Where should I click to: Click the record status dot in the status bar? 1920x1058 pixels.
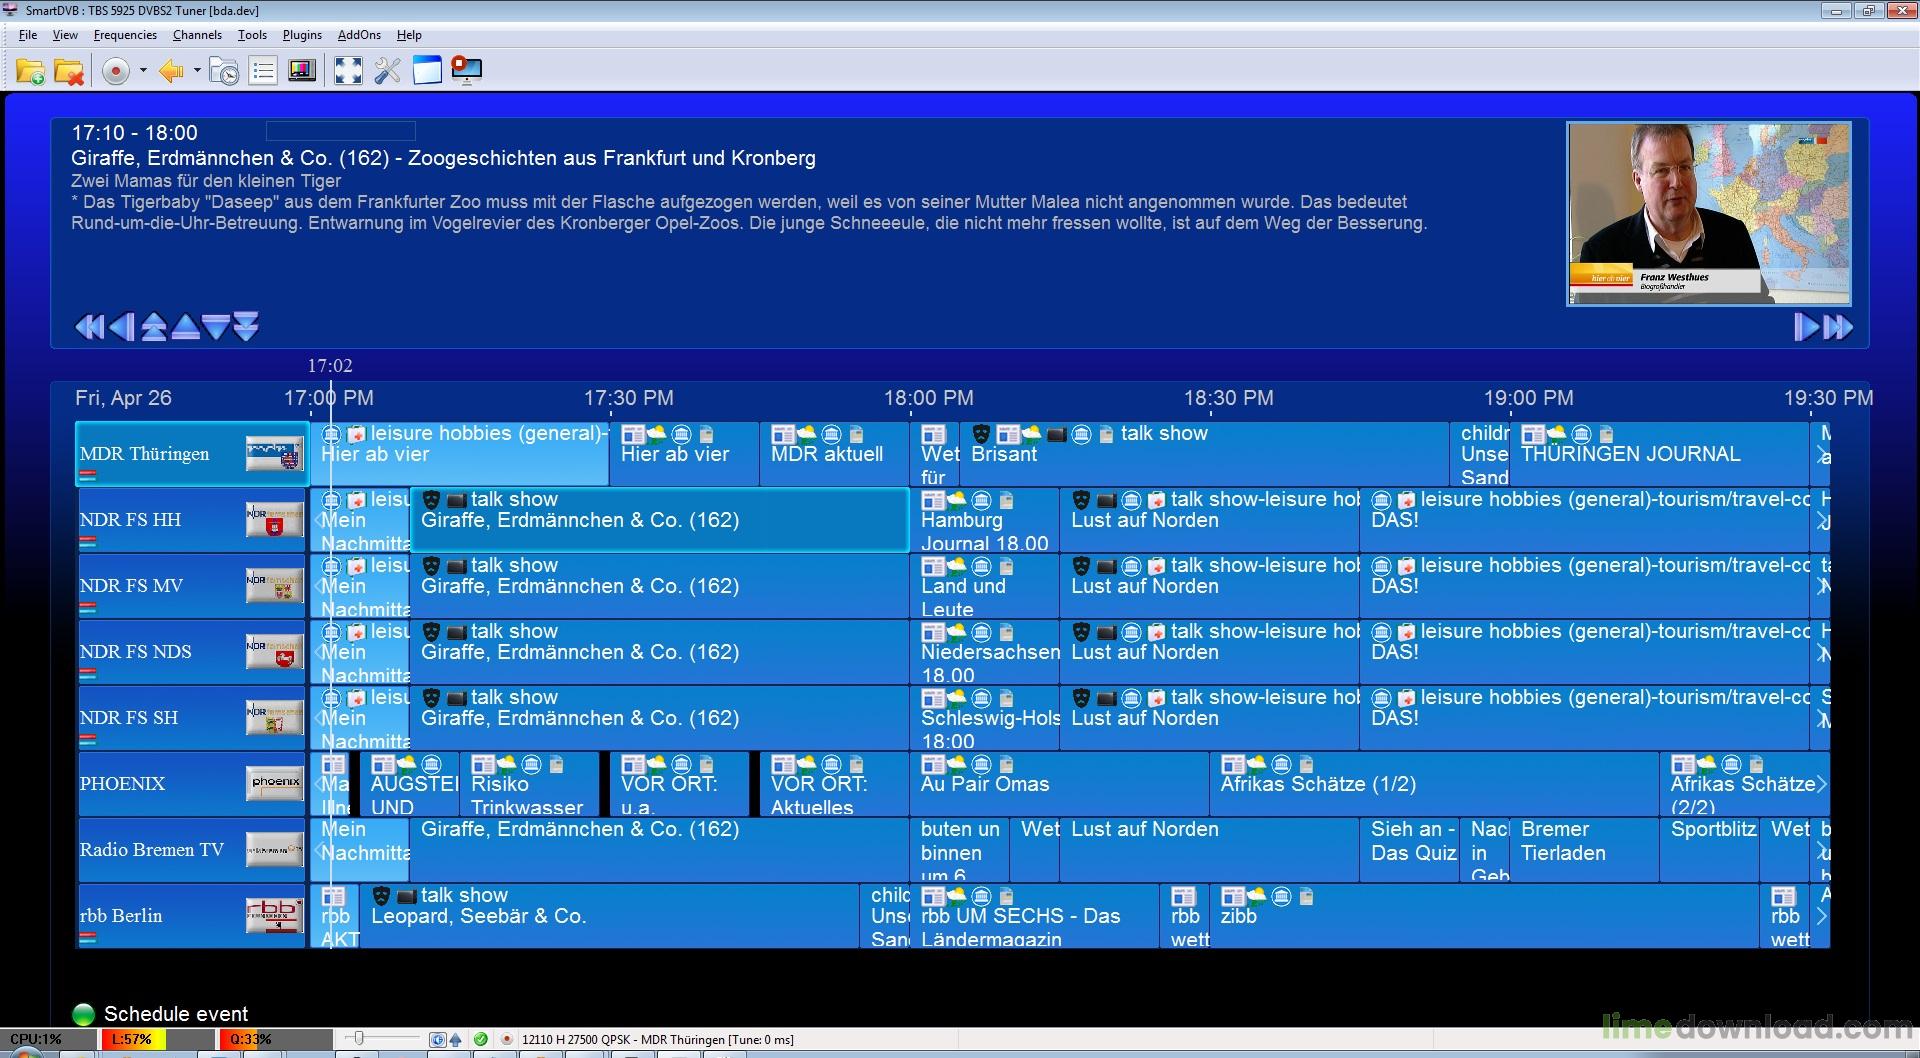click(x=507, y=1039)
